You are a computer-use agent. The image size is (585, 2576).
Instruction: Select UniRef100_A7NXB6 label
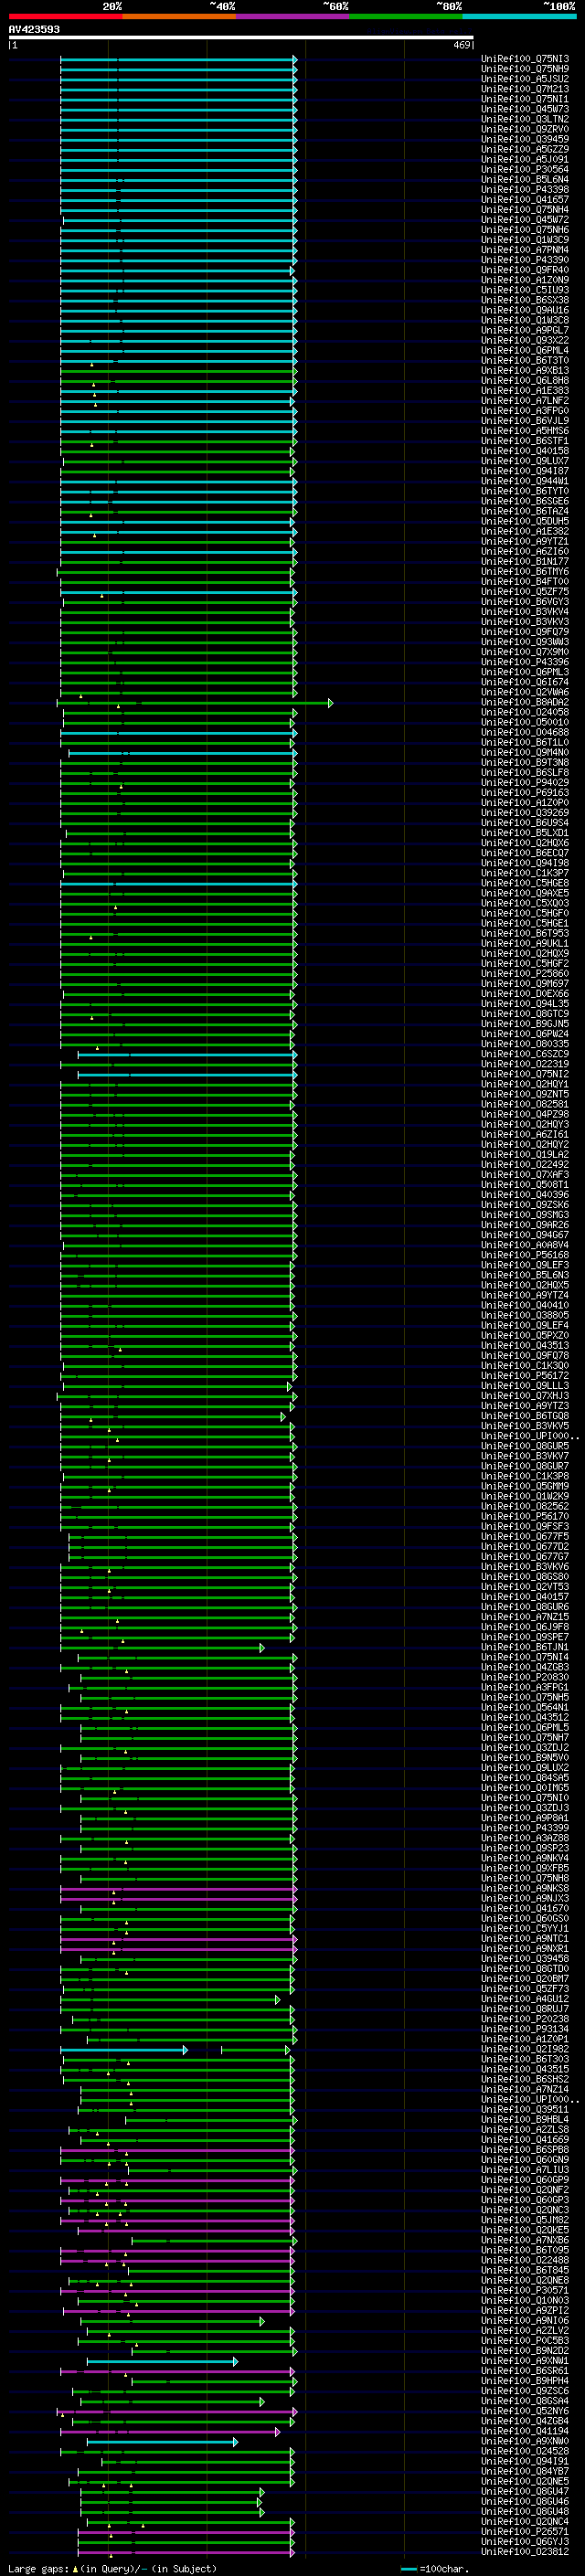click(525, 2240)
